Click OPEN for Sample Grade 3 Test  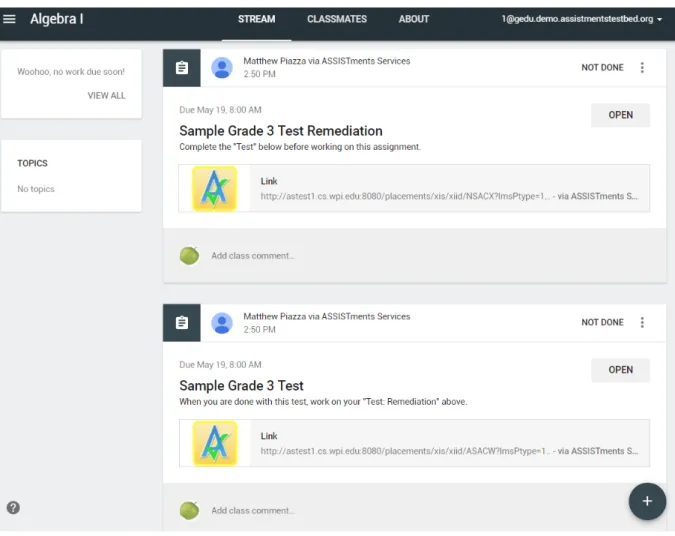(x=620, y=370)
